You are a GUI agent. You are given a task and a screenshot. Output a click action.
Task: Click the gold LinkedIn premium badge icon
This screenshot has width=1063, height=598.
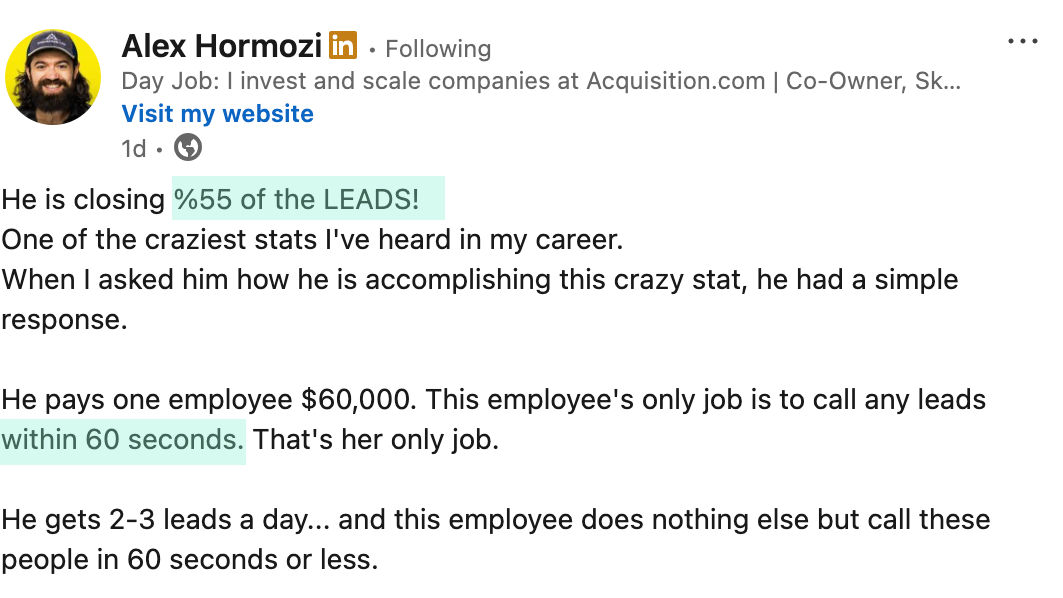pos(343,46)
